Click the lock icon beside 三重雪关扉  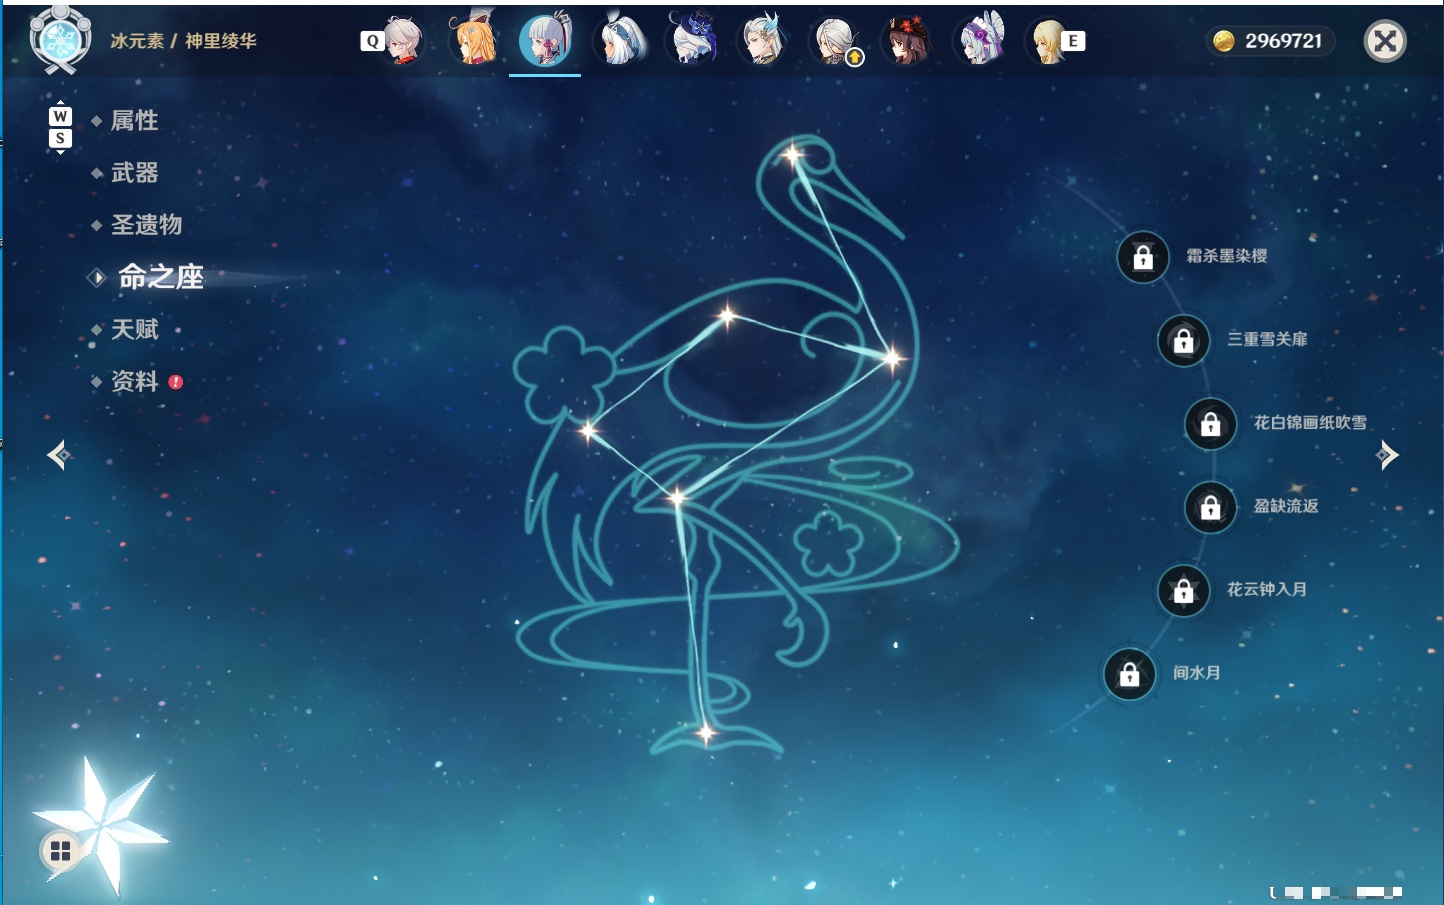pos(1184,340)
